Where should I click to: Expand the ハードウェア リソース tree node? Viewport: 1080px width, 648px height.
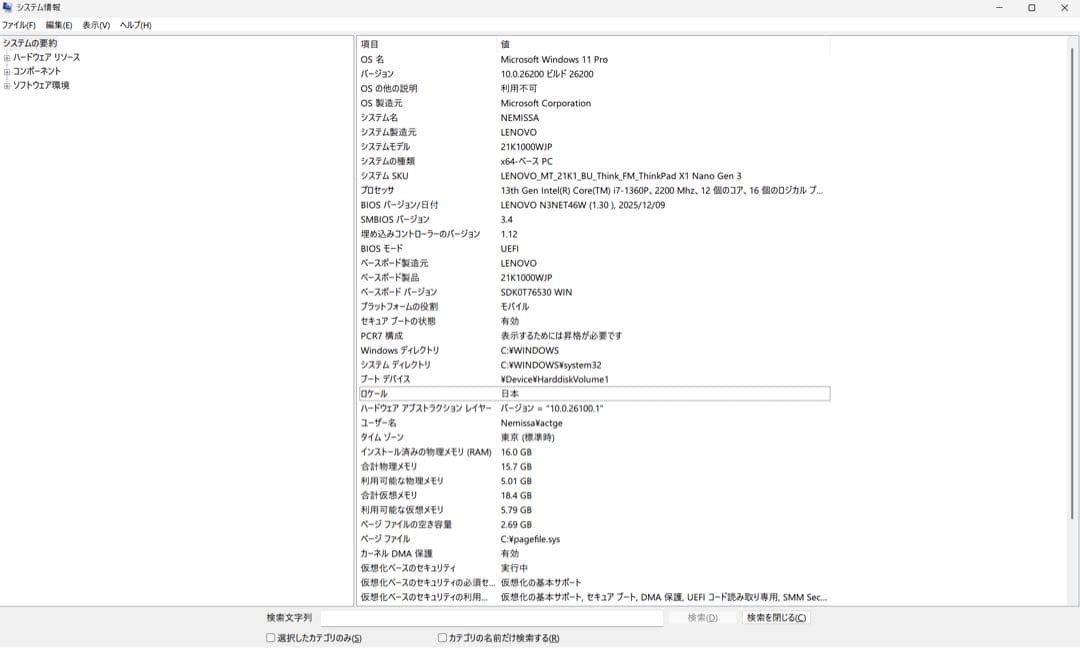[8, 57]
